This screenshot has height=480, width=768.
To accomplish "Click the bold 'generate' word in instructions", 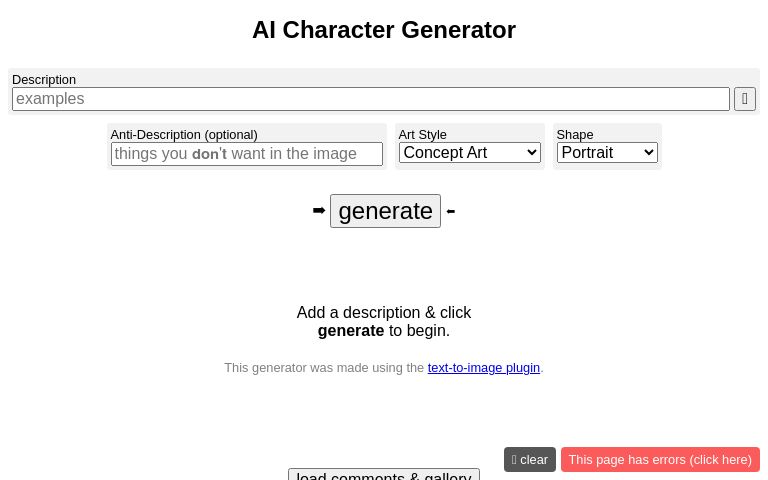I will point(350,331).
